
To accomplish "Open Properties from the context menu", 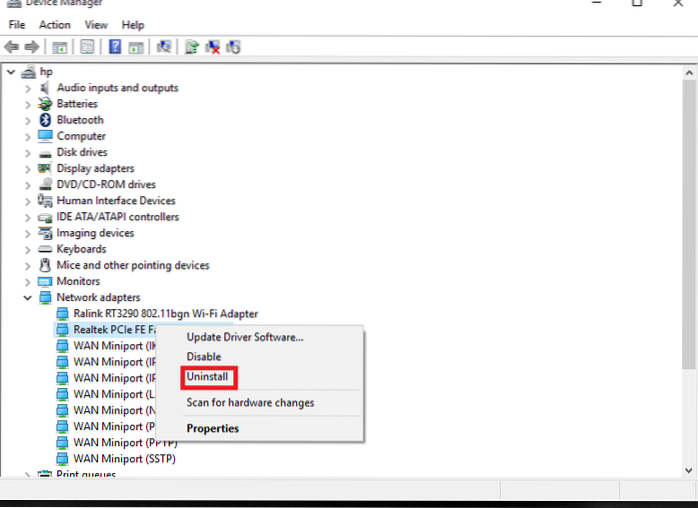I will [x=213, y=429].
